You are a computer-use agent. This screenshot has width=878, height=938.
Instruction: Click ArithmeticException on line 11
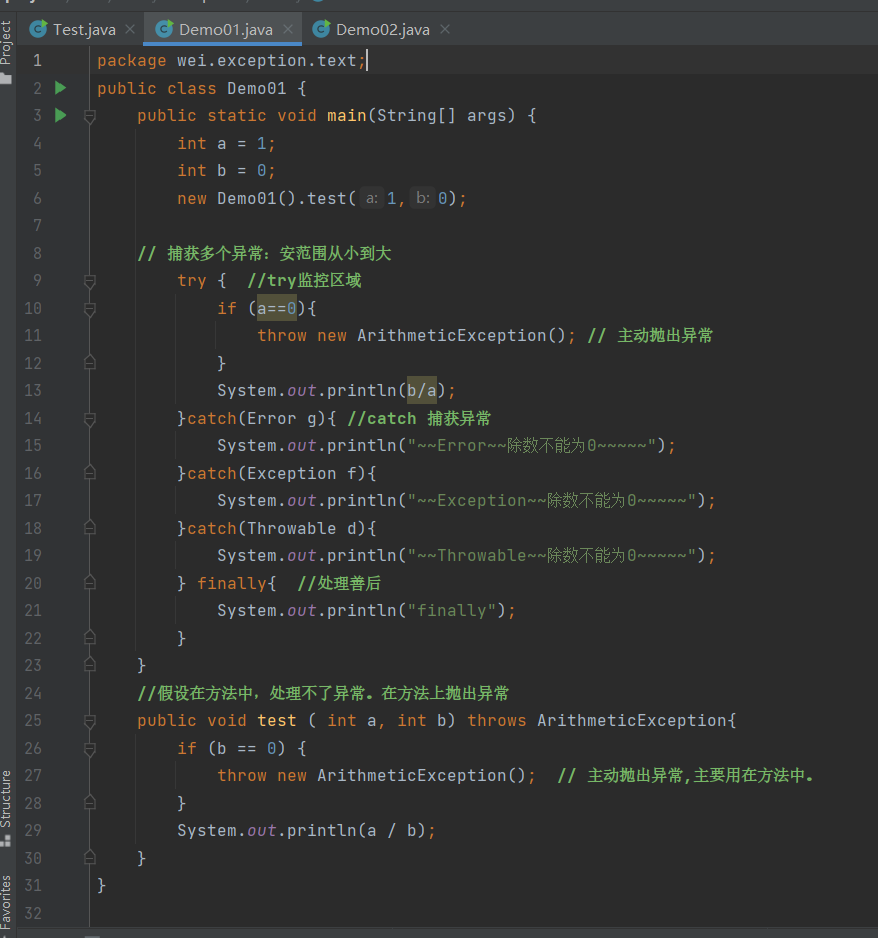coord(452,336)
